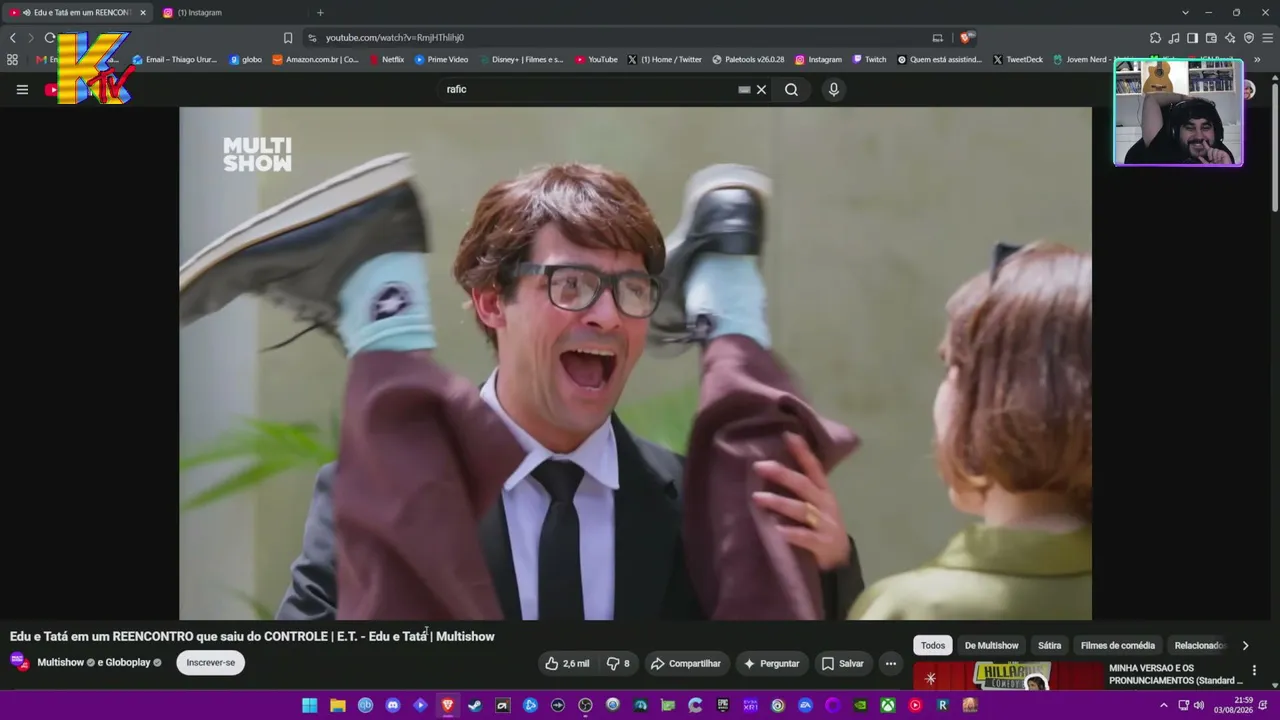This screenshot has width=1280, height=720.
Task: Start voice search with microphone icon
Action: point(833,89)
